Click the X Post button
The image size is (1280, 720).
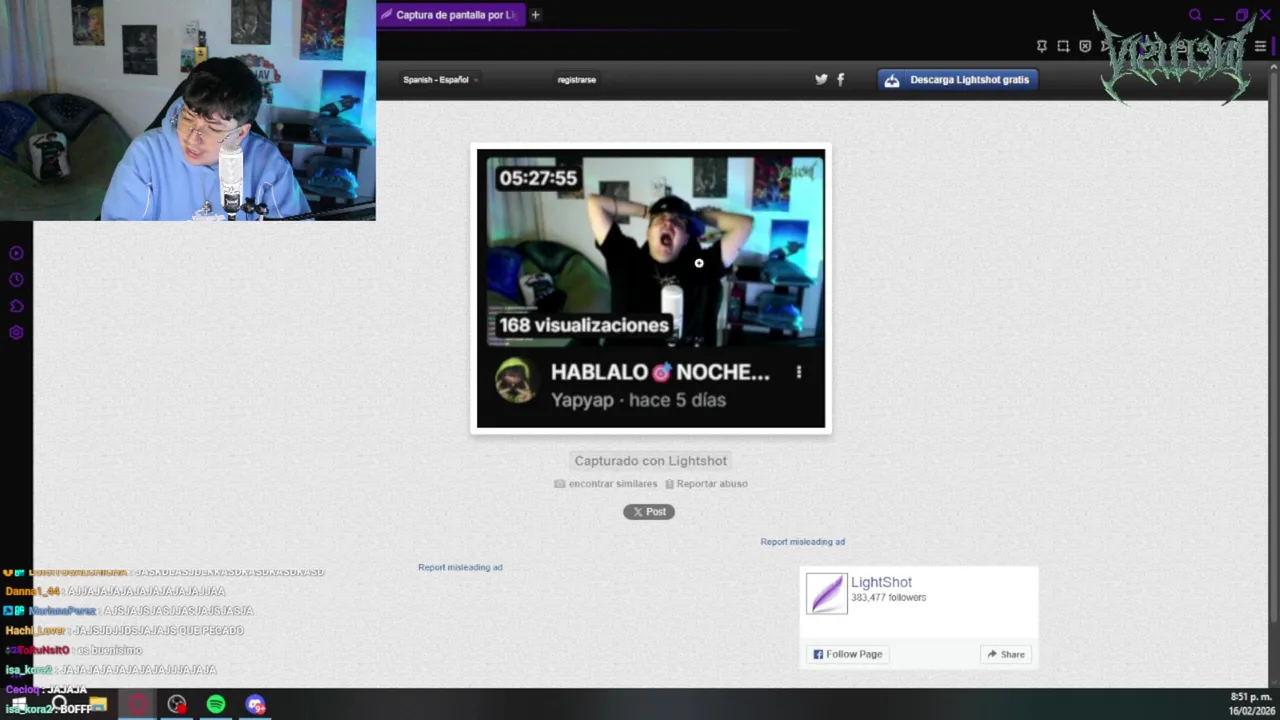[649, 512]
